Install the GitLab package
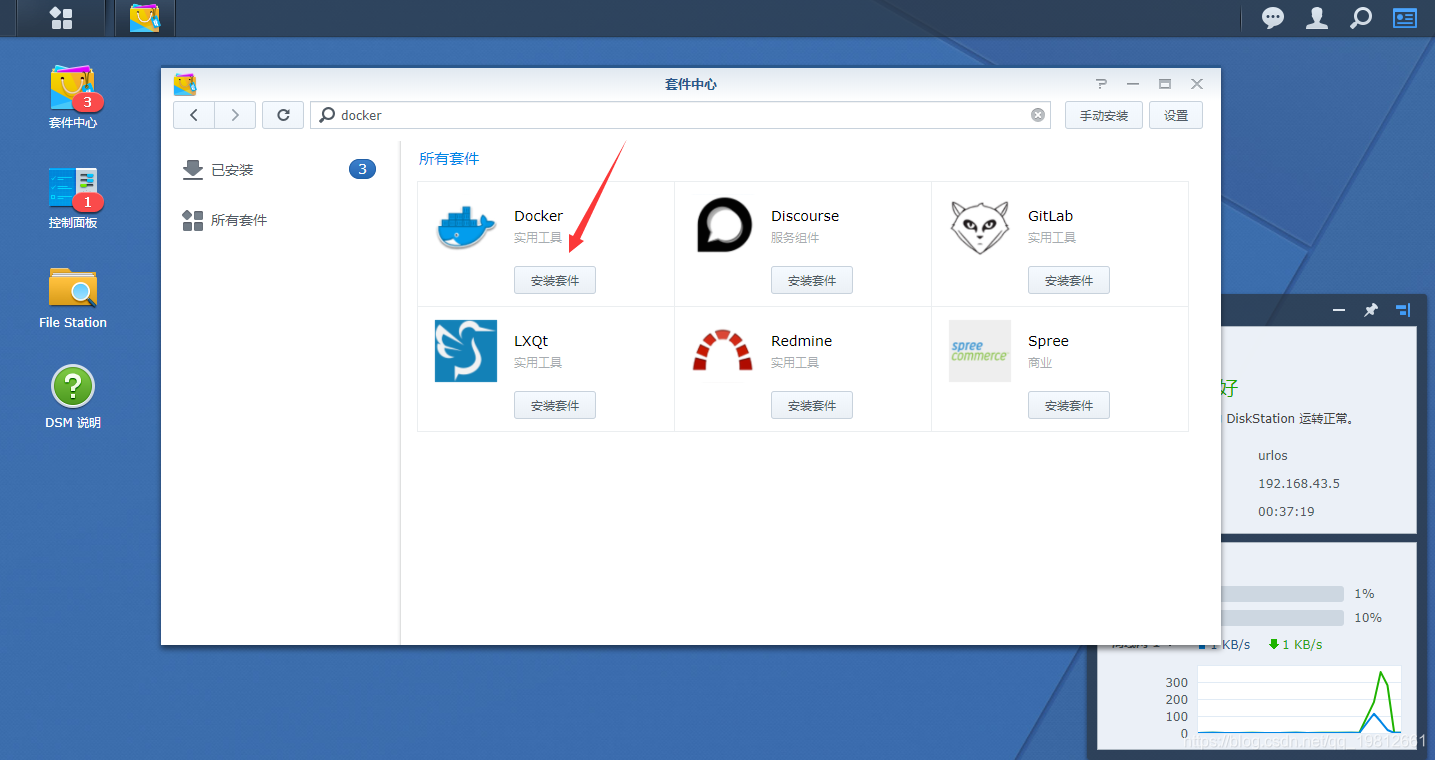This screenshot has width=1435, height=760. click(1069, 281)
